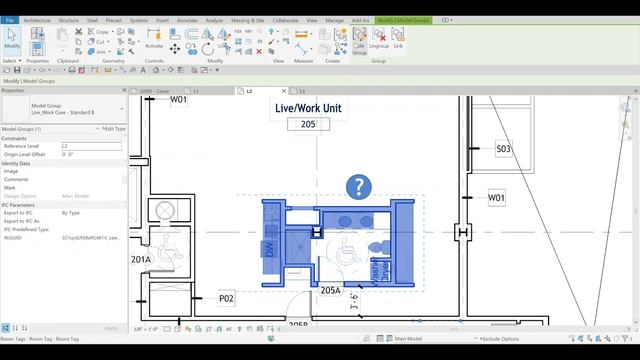Open the Architecture ribbon tab

37,20
